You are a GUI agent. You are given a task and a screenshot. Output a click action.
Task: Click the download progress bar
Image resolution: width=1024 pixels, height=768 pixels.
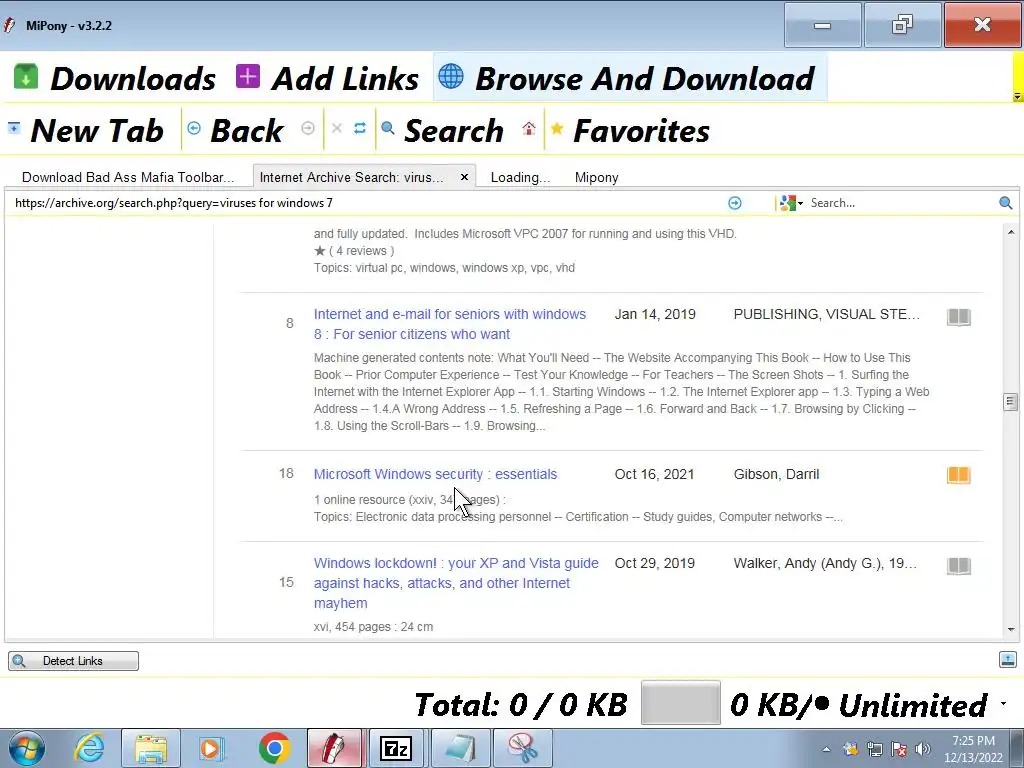click(x=680, y=703)
